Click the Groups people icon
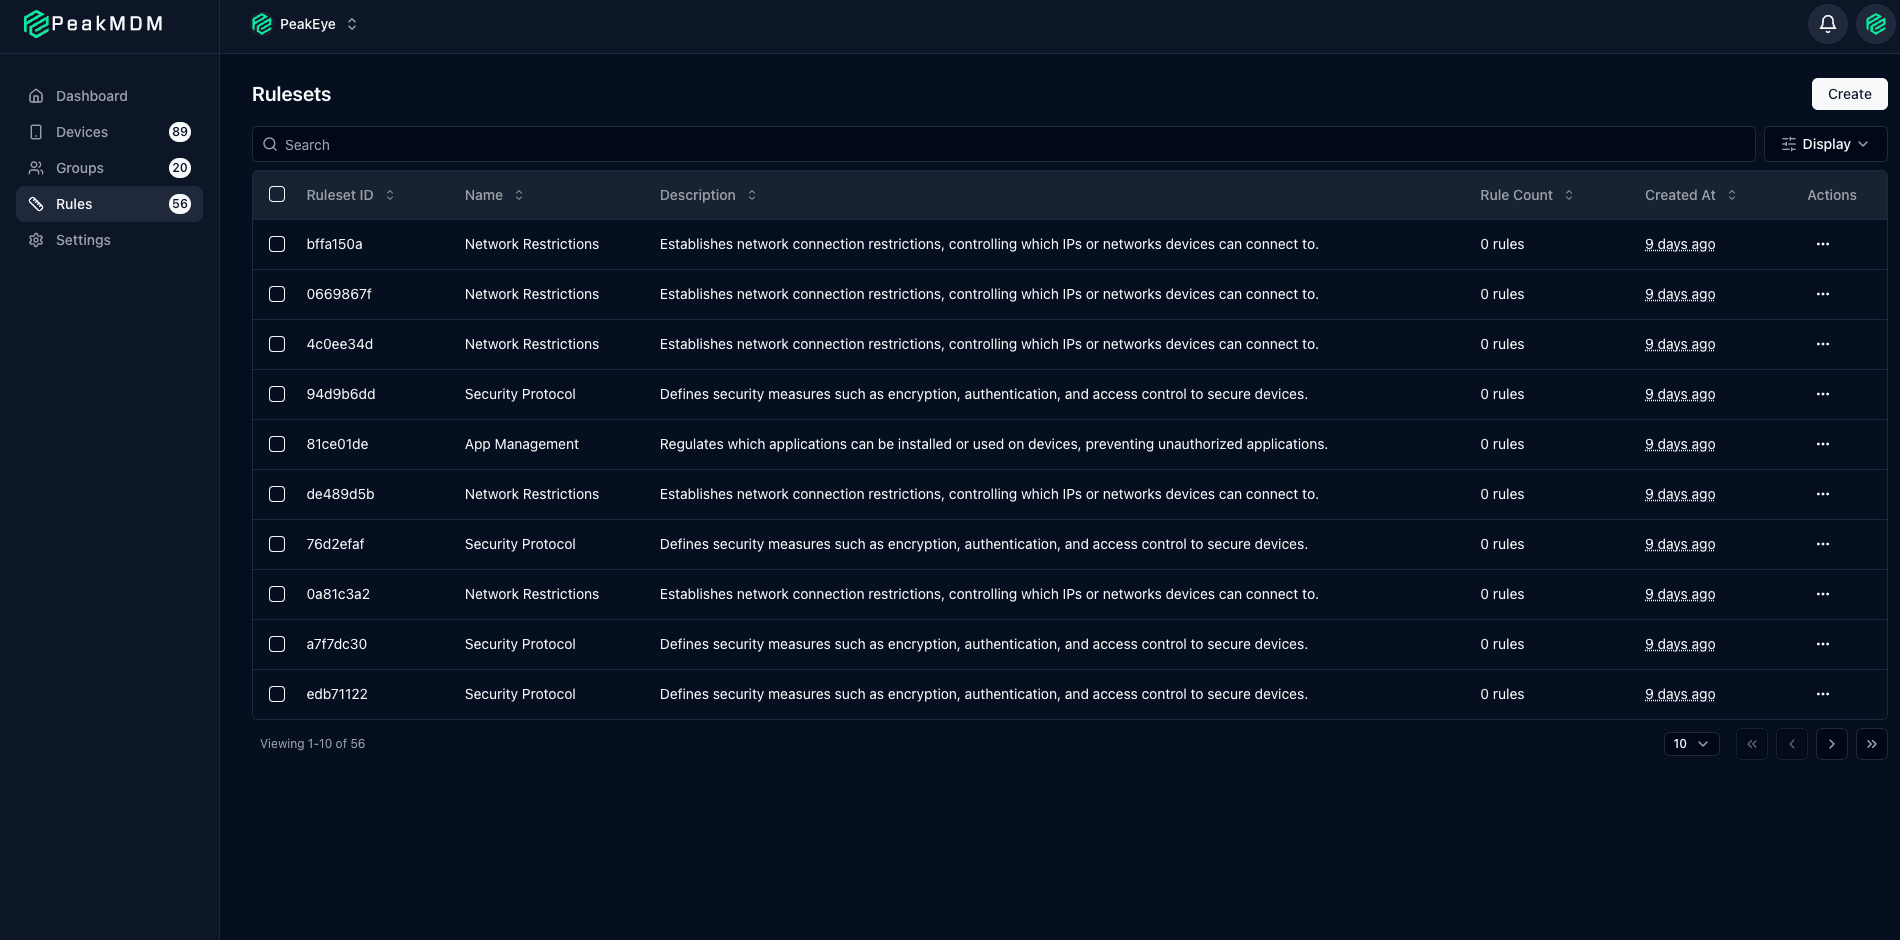This screenshot has height=940, width=1900. [36, 168]
